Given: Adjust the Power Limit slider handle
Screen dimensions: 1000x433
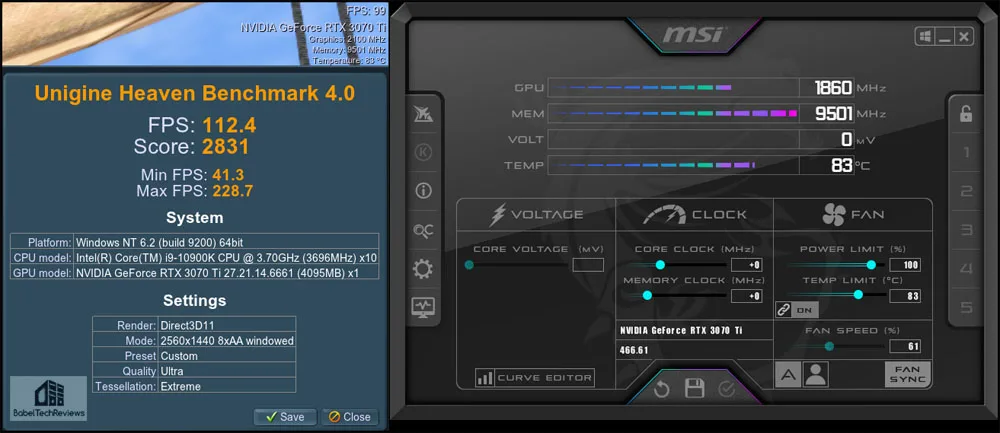Looking at the screenshot, I should [871, 265].
